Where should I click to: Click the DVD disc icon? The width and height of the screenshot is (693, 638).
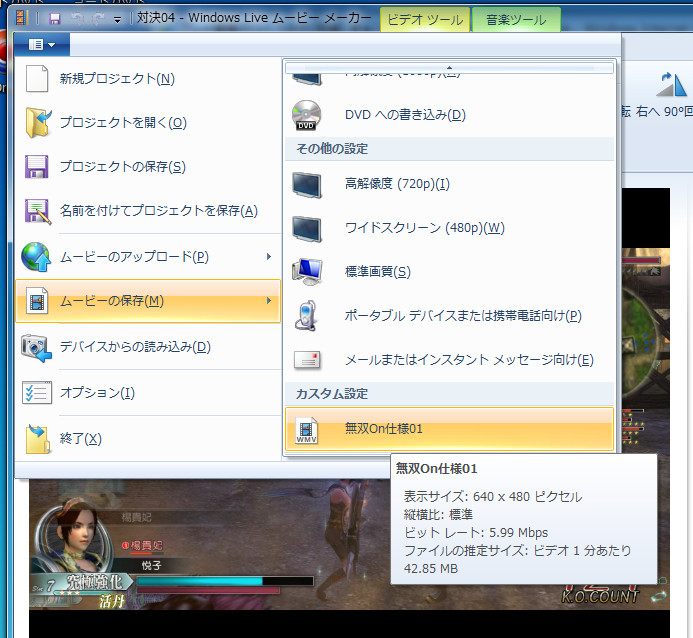[x=306, y=115]
